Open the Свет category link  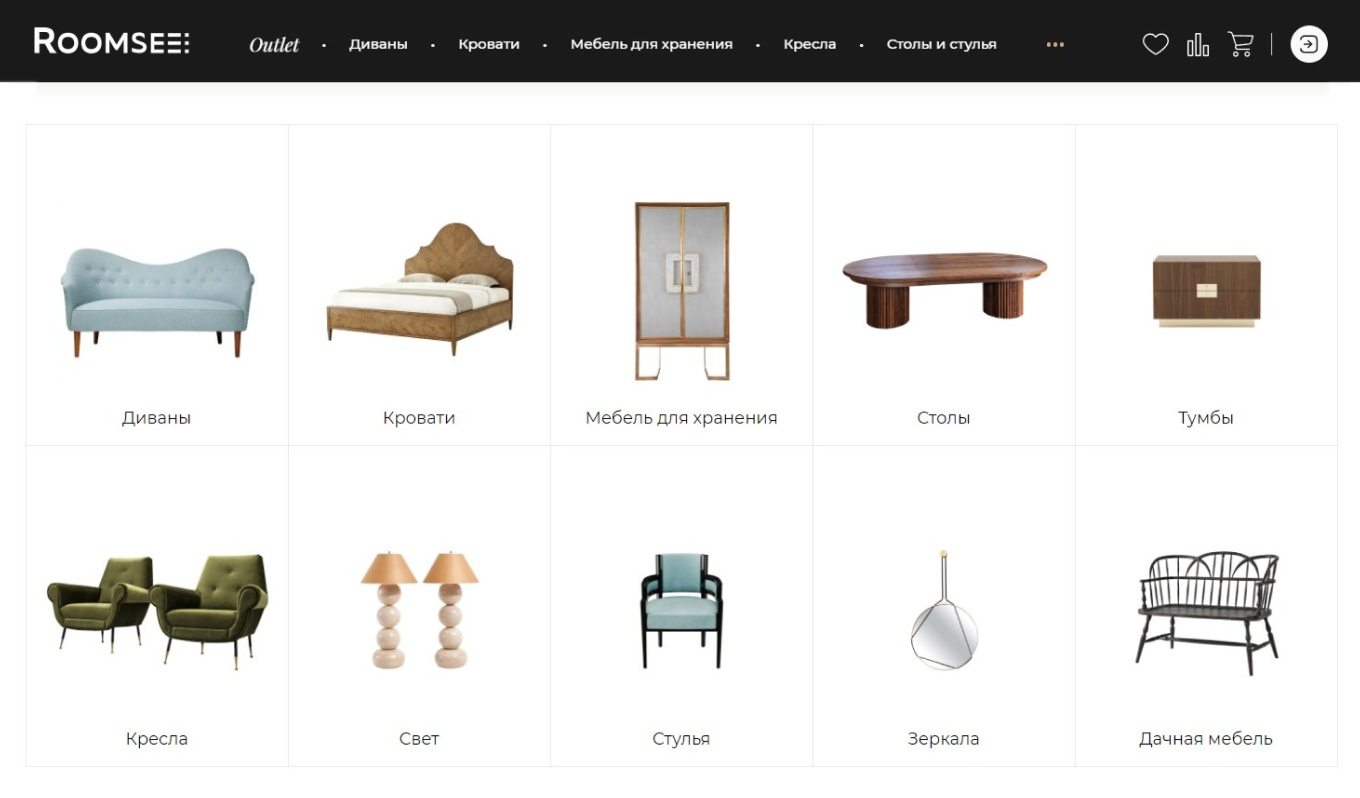click(x=419, y=739)
